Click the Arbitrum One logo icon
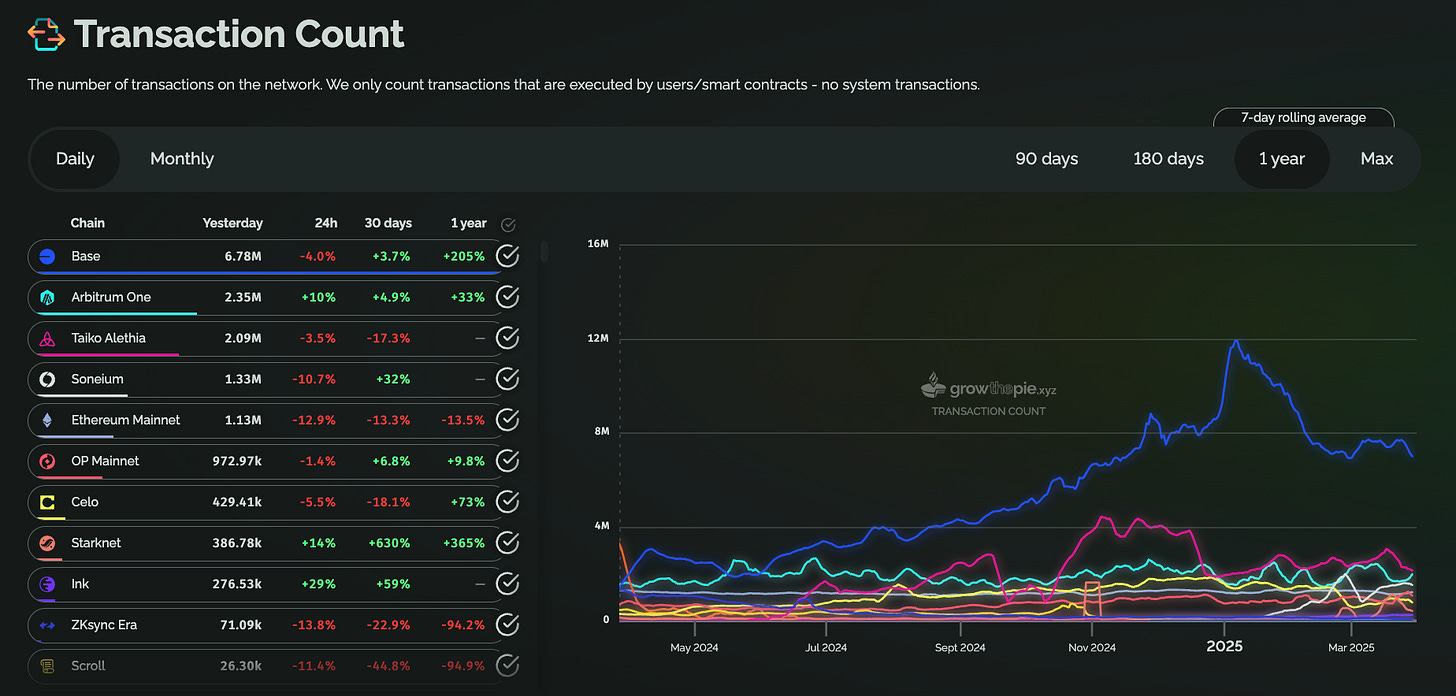 point(47,297)
